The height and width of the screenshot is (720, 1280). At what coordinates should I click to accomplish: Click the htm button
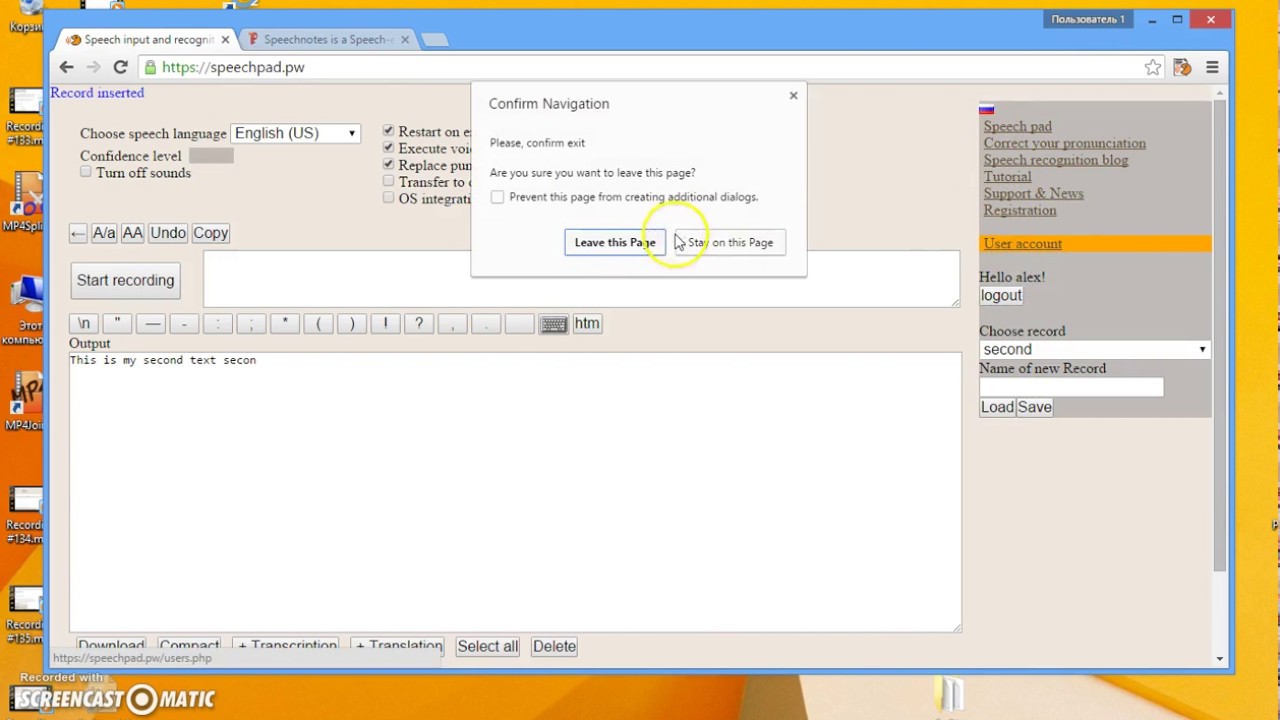pos(587,324)
